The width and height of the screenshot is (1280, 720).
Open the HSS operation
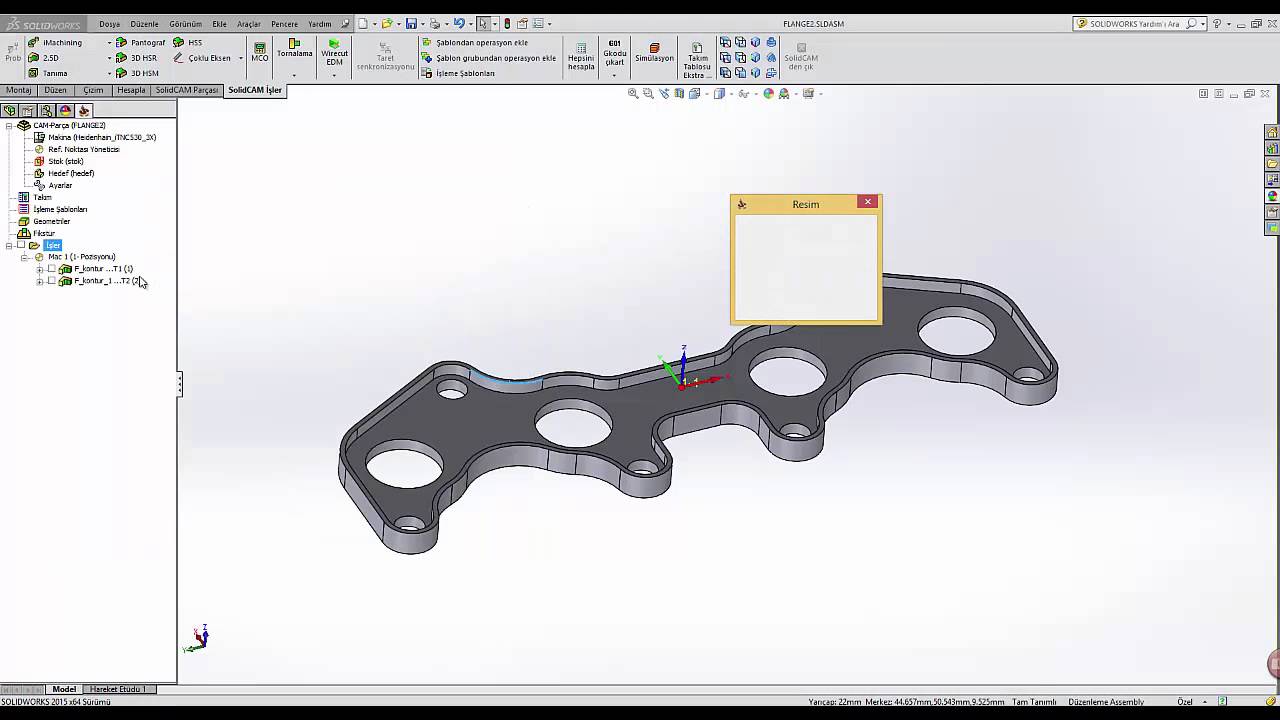pos(187,43)
